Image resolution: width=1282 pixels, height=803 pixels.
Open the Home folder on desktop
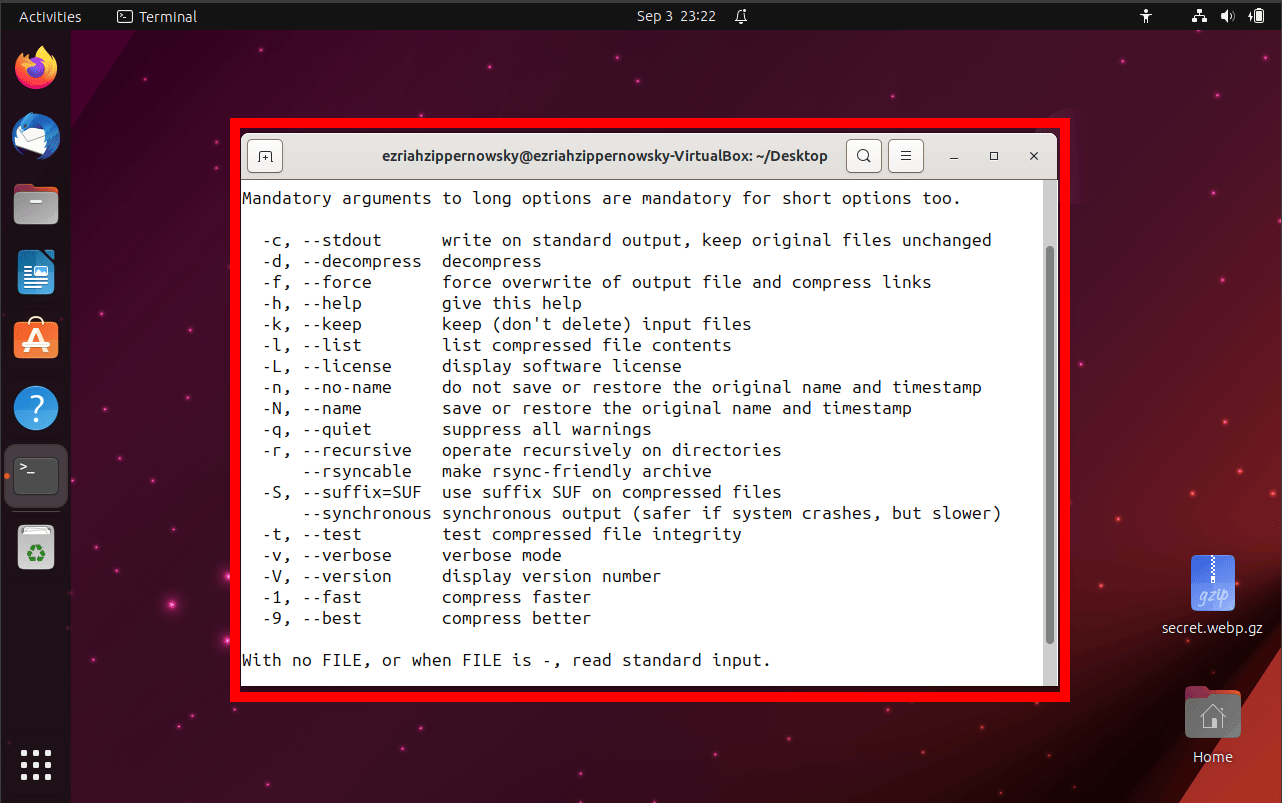pyautogui.click(x=1212, y=714)
